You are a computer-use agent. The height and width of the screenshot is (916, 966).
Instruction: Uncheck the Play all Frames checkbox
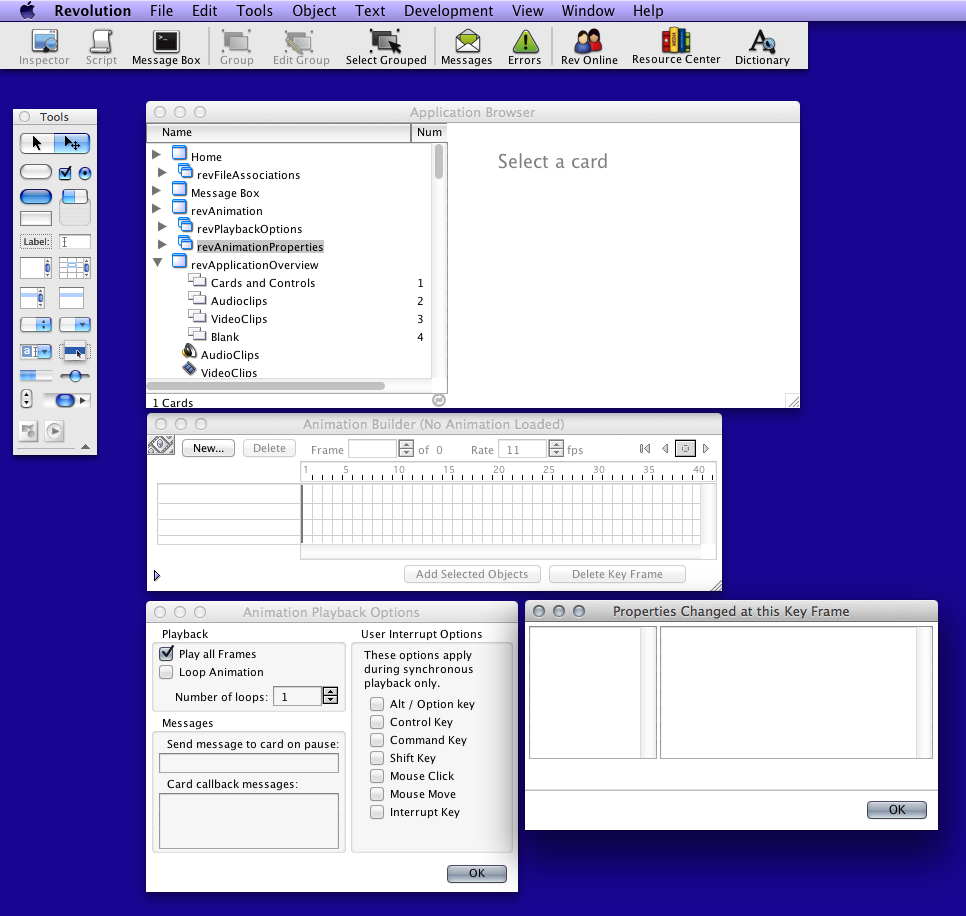(x=166, y=654)
